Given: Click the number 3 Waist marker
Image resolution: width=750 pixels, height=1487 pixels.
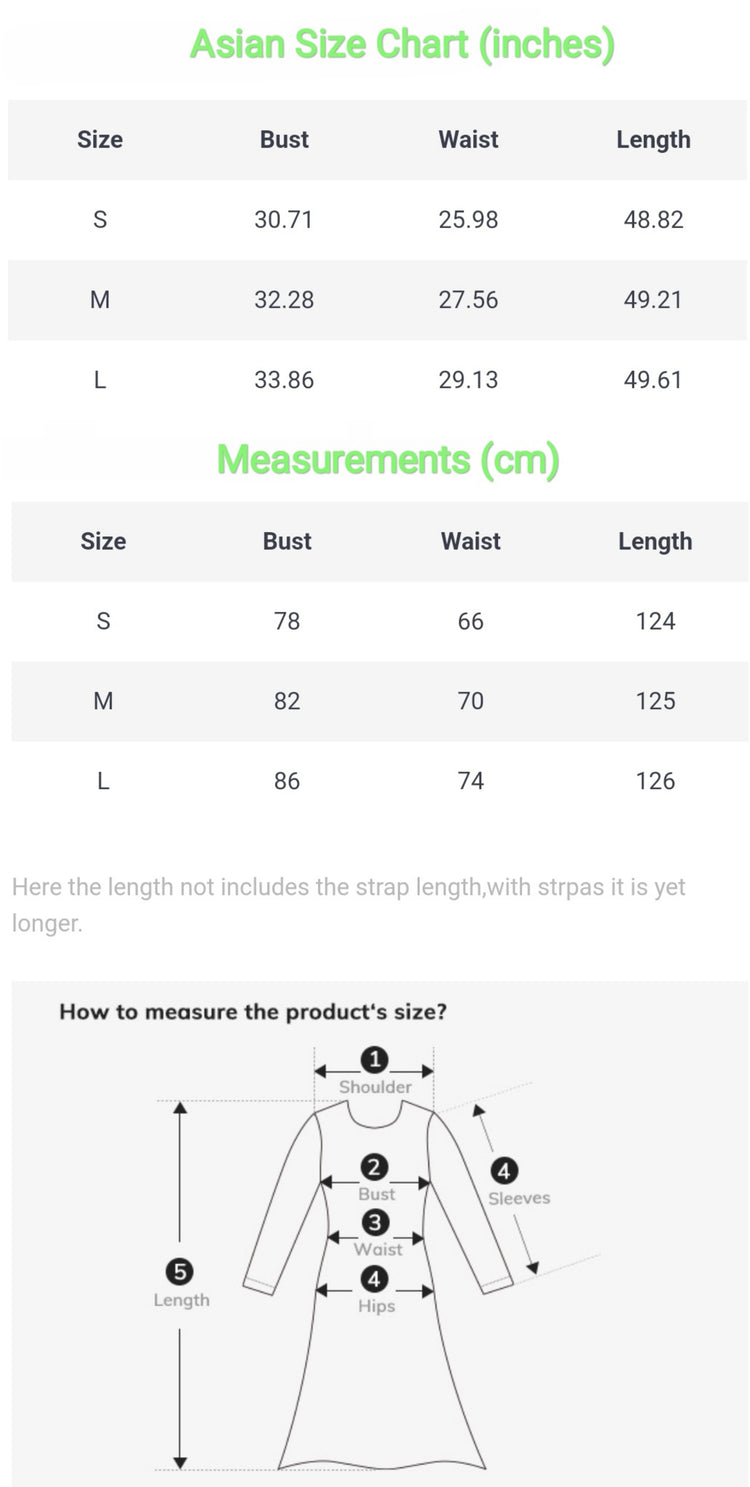Looking at the screenshot, I should tap(376, 1223).
